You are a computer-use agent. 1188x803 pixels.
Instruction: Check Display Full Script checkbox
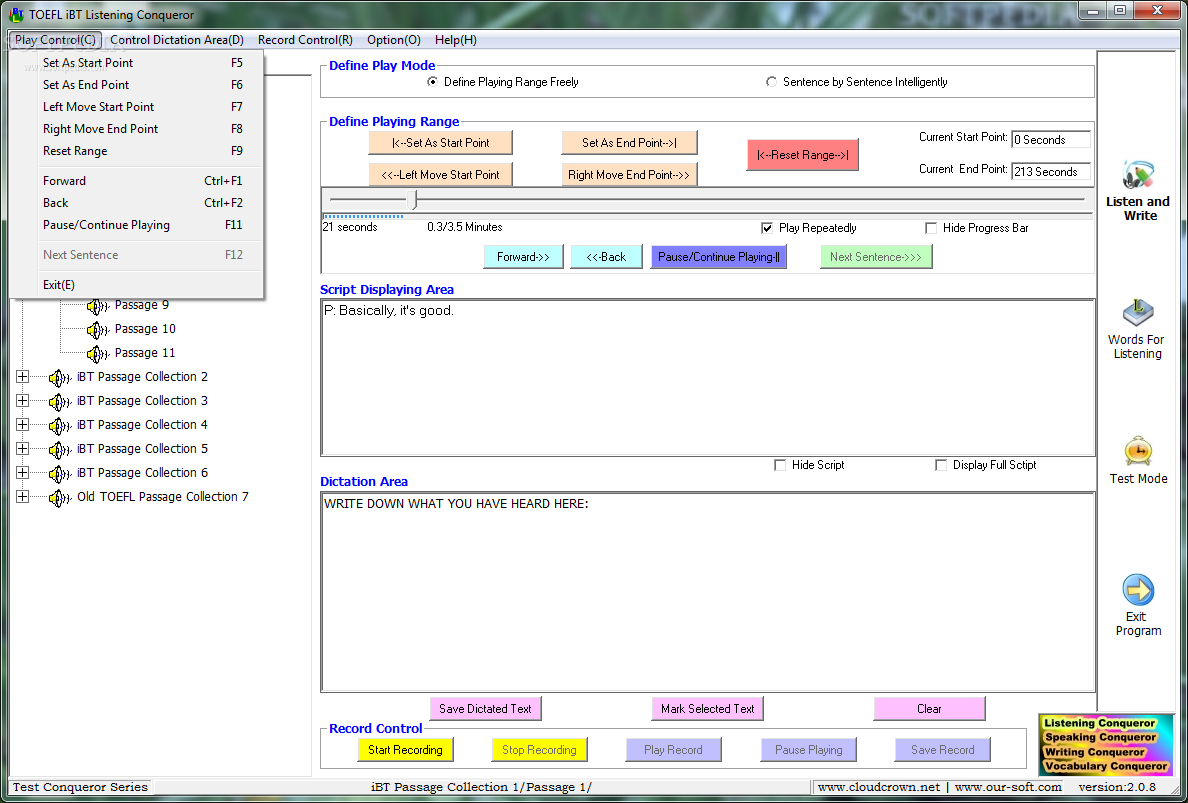click(941, 465)
